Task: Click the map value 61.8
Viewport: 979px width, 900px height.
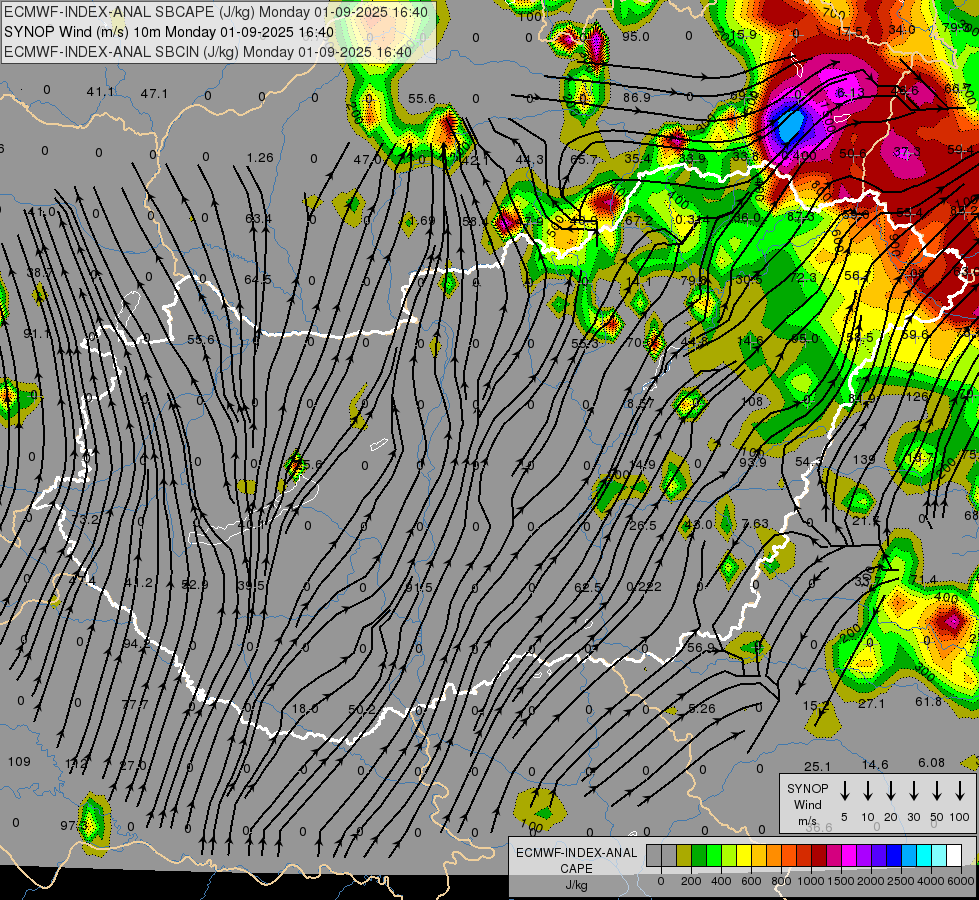Action: click(x=928, y=702)
